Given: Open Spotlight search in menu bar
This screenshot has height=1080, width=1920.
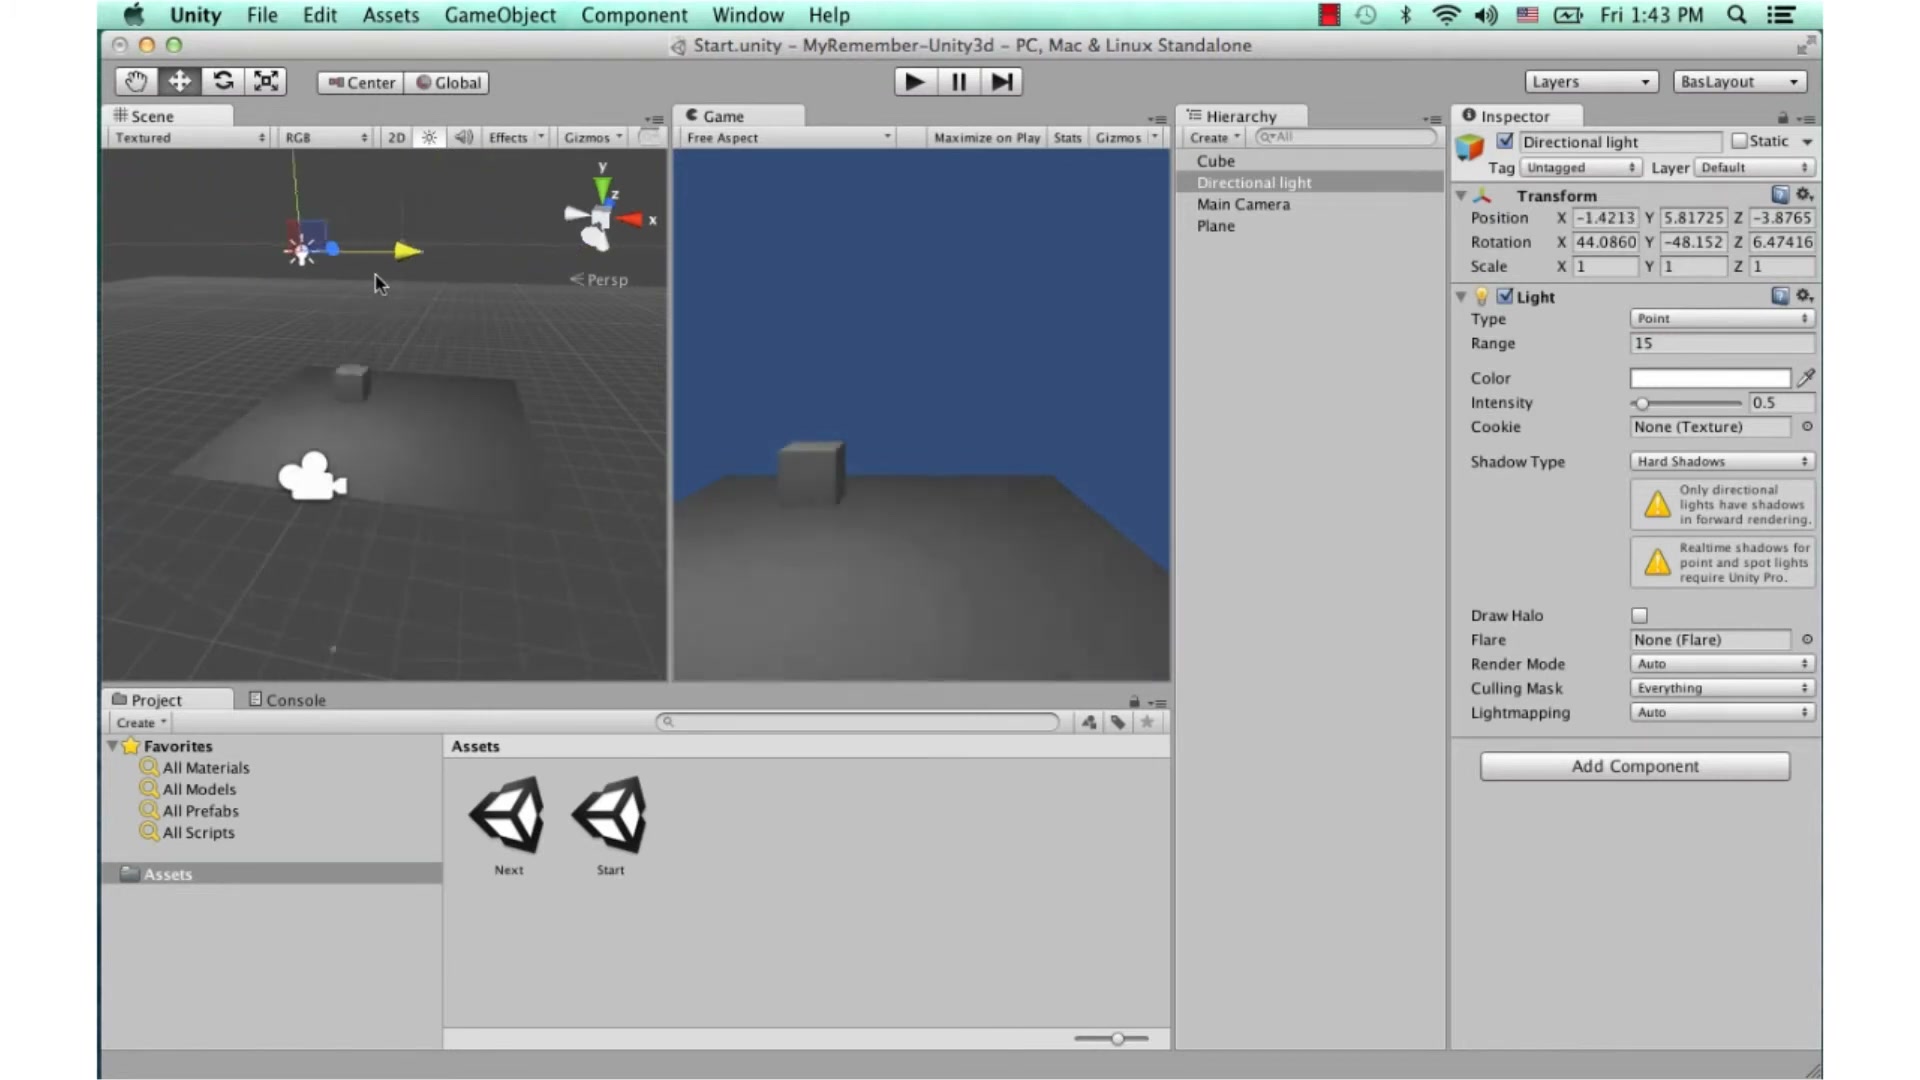Looking at the screenshot, I should (x=1737, y=15).
